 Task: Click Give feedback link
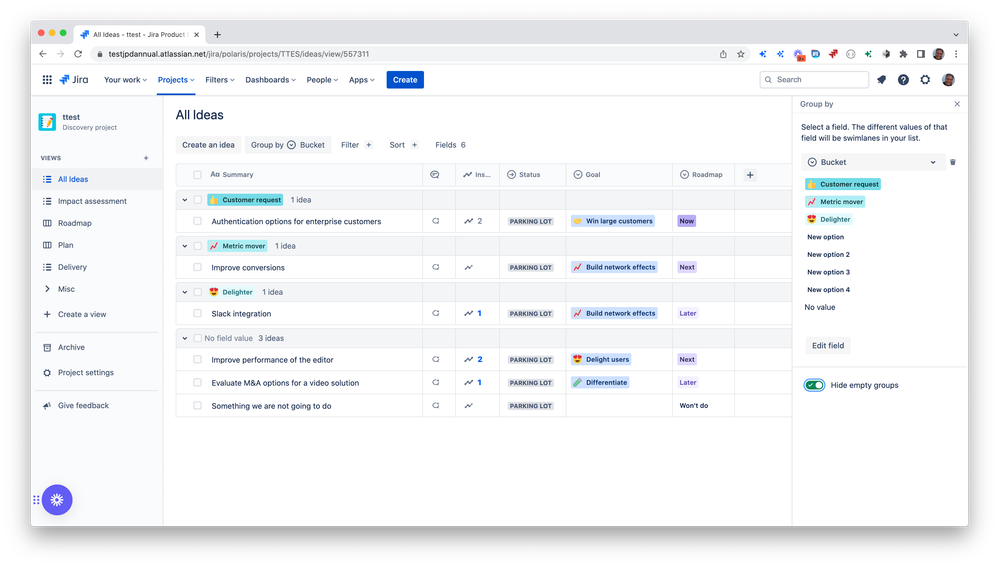(83, 406)
